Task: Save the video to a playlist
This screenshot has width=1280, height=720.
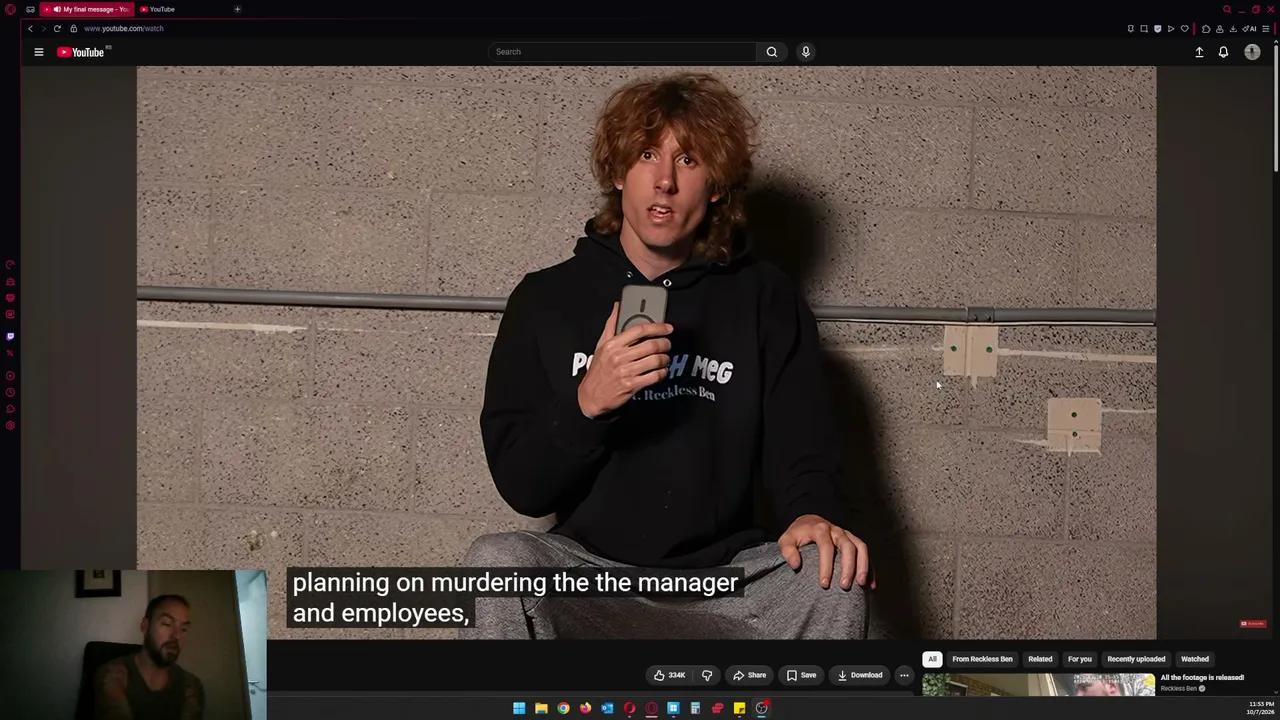Action: coord(801,675)
